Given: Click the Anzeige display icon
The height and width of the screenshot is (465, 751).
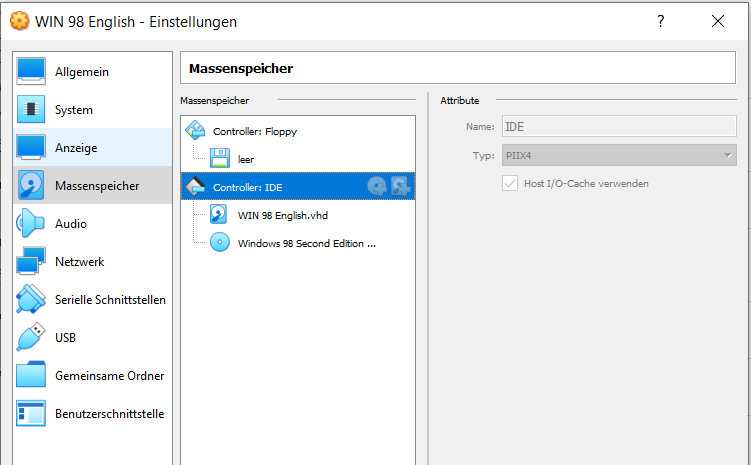Looking at the screenshot, I should pyautogui.click(x=31, y=147).
